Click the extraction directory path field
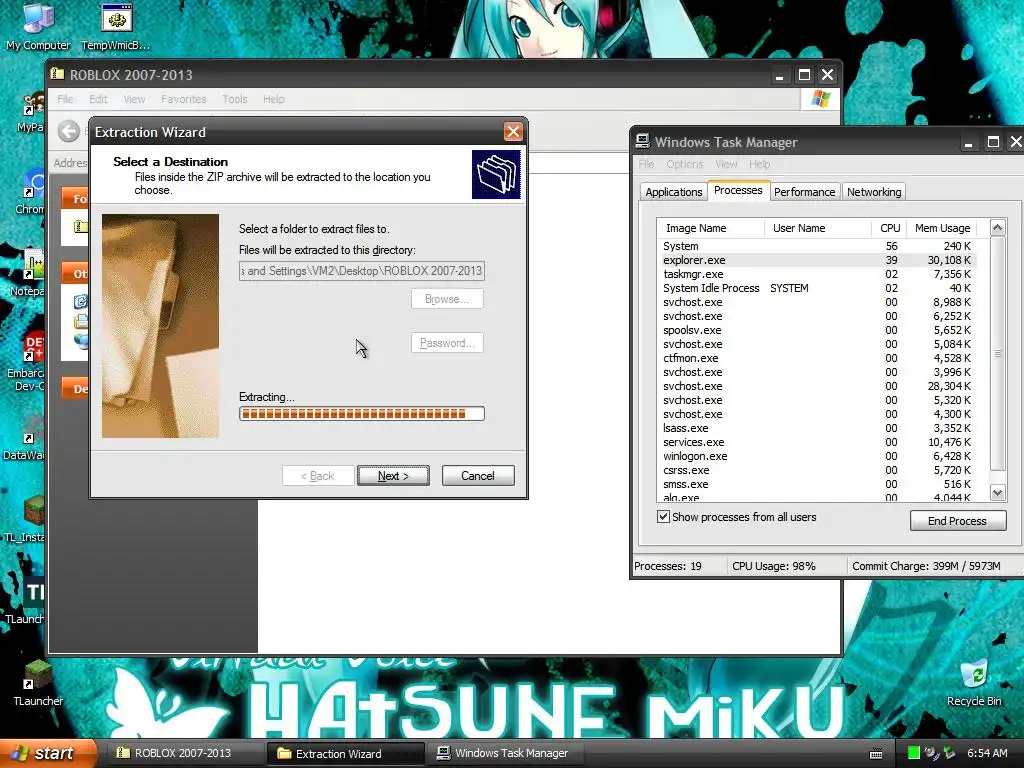The width and height of the screenshot is (1024, 768). click(362, 270)
